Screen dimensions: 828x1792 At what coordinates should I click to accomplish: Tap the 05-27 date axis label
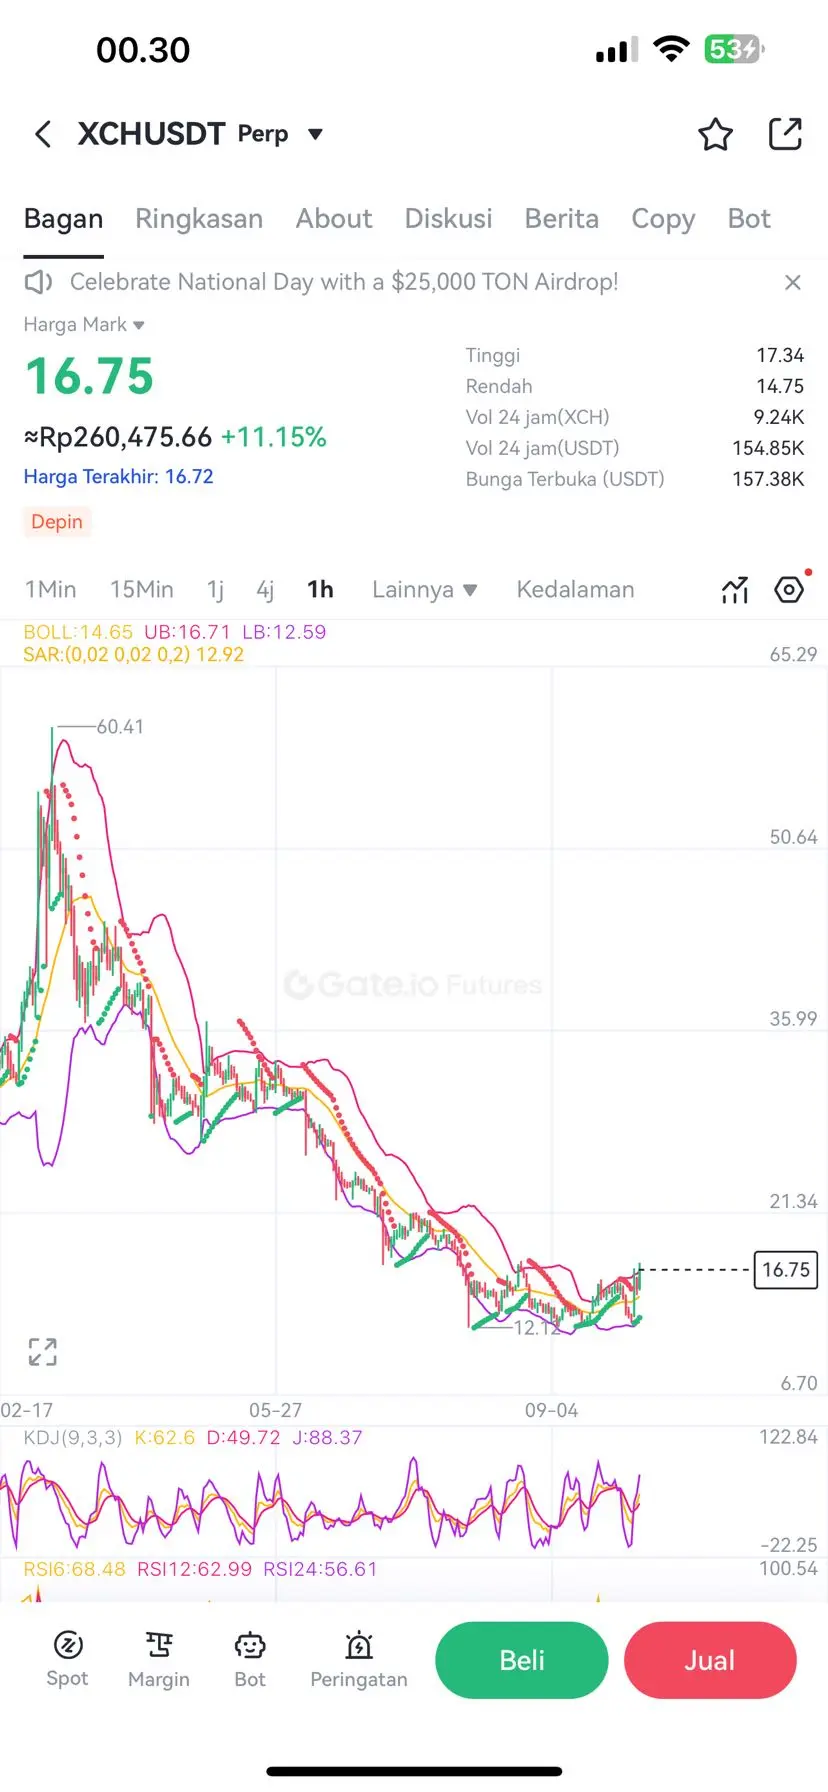(275, 1410)
